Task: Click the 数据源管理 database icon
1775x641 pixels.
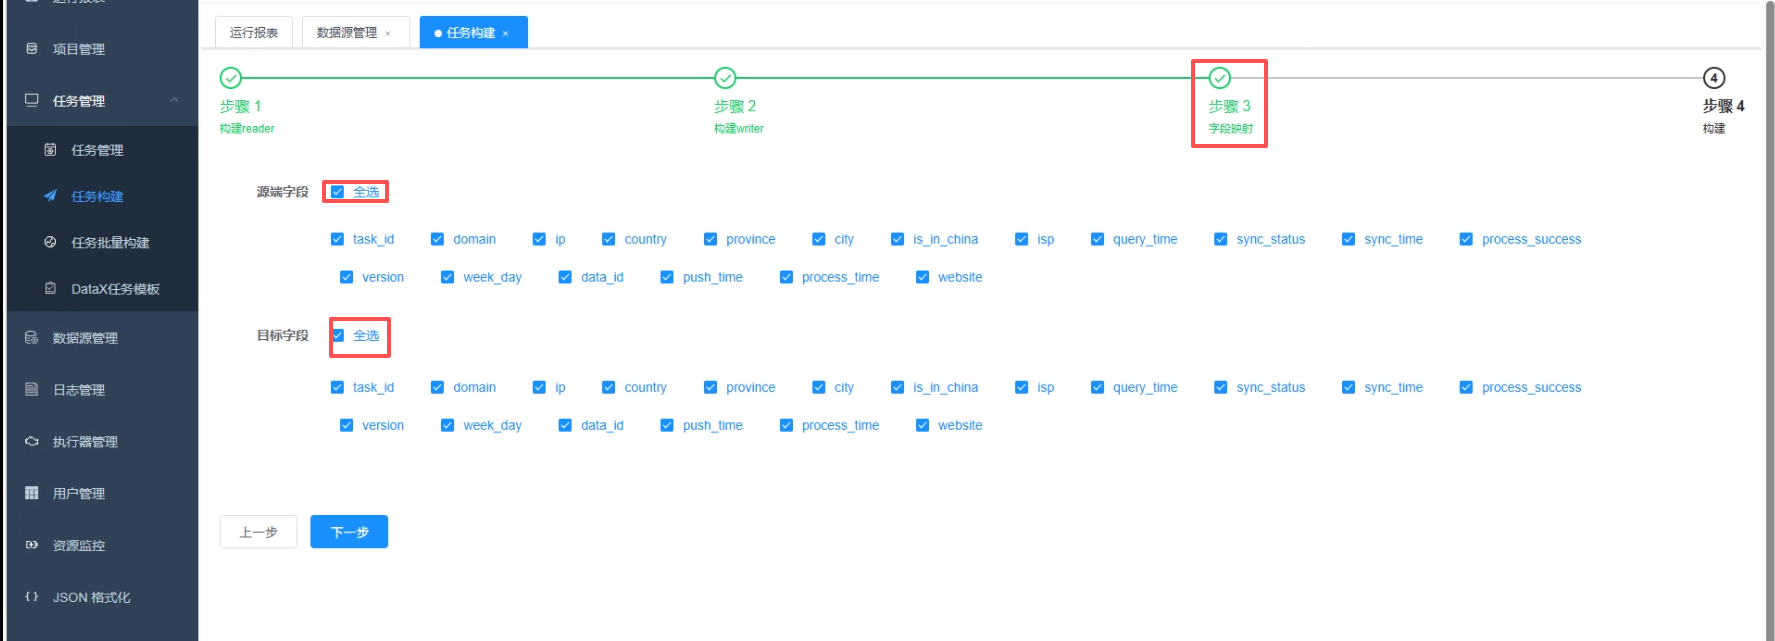Action: coord(32,338)
